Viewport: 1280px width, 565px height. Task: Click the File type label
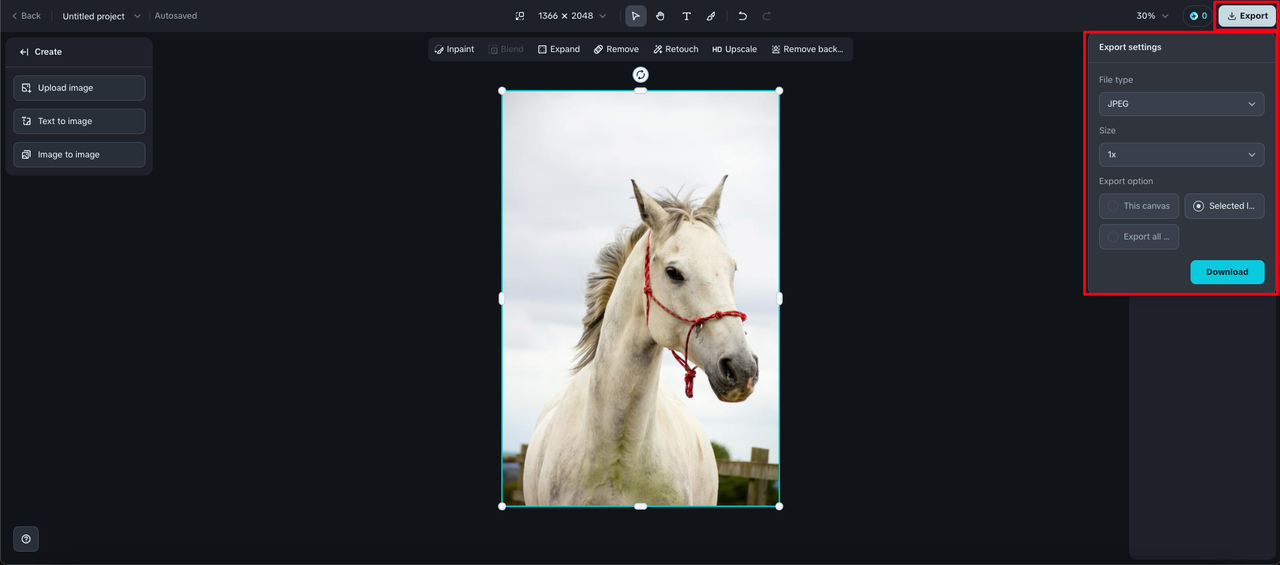point(1116,80)
